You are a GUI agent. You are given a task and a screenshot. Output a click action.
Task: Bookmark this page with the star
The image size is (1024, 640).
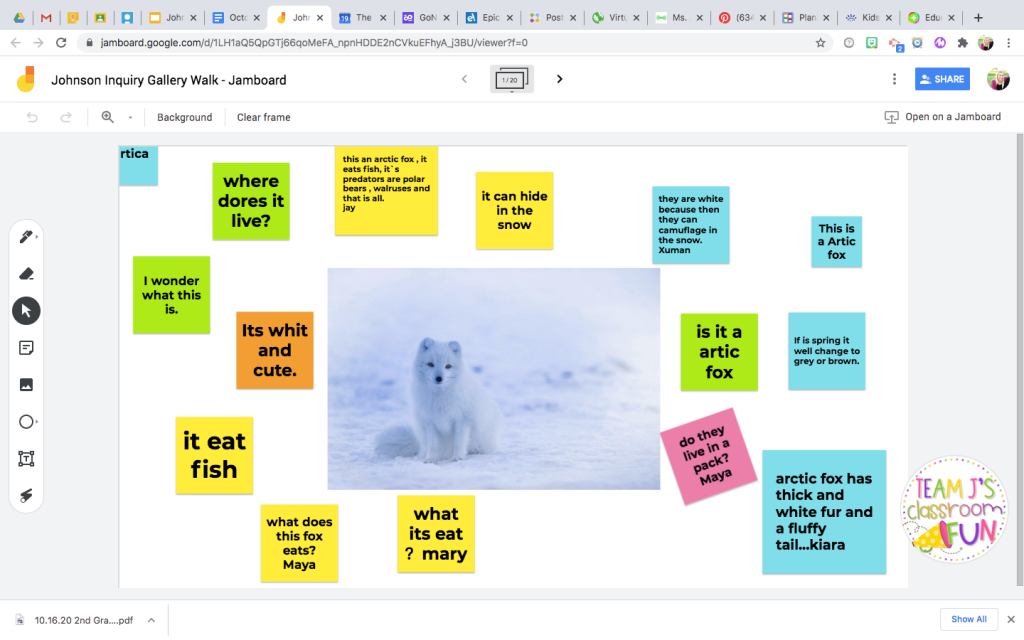point(820,43)
